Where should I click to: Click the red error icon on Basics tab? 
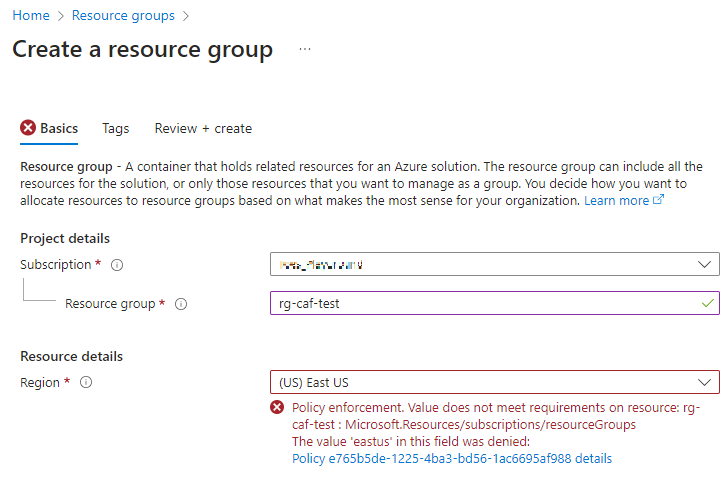28,128
